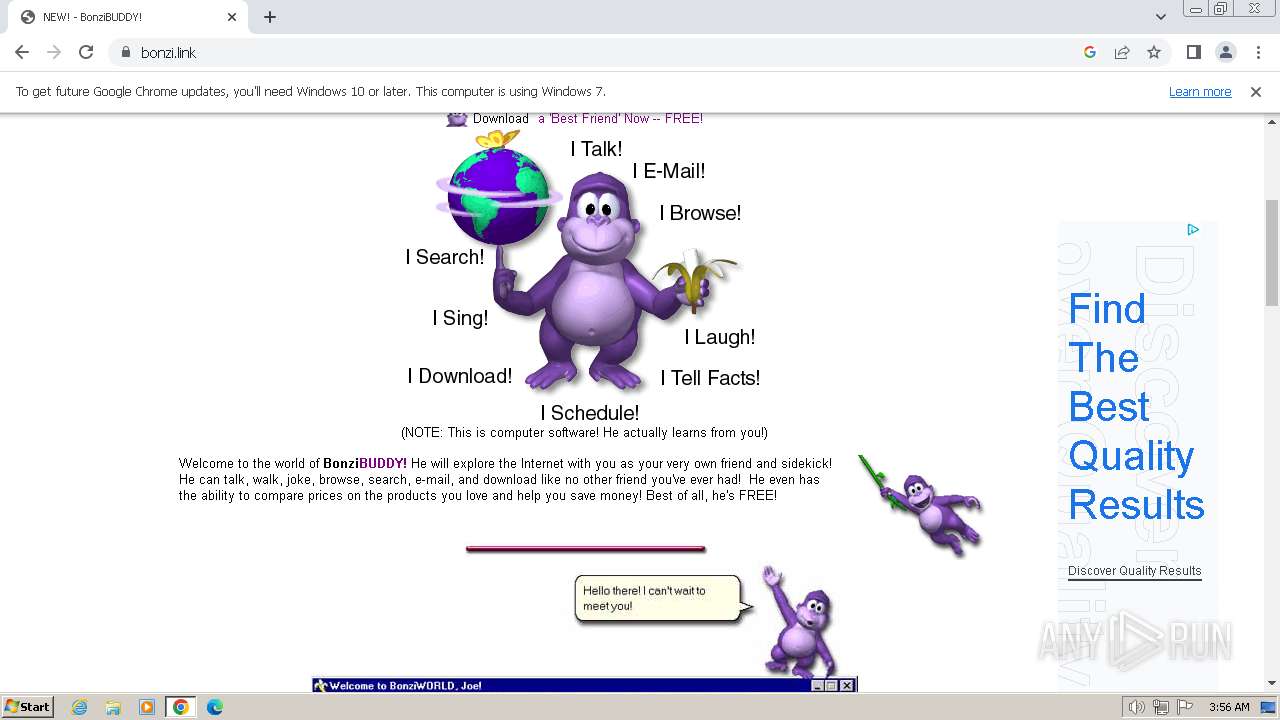Launch Microsoft Edge from the taskbar
Screen dimensions: 1280x720
click(215, 707)
